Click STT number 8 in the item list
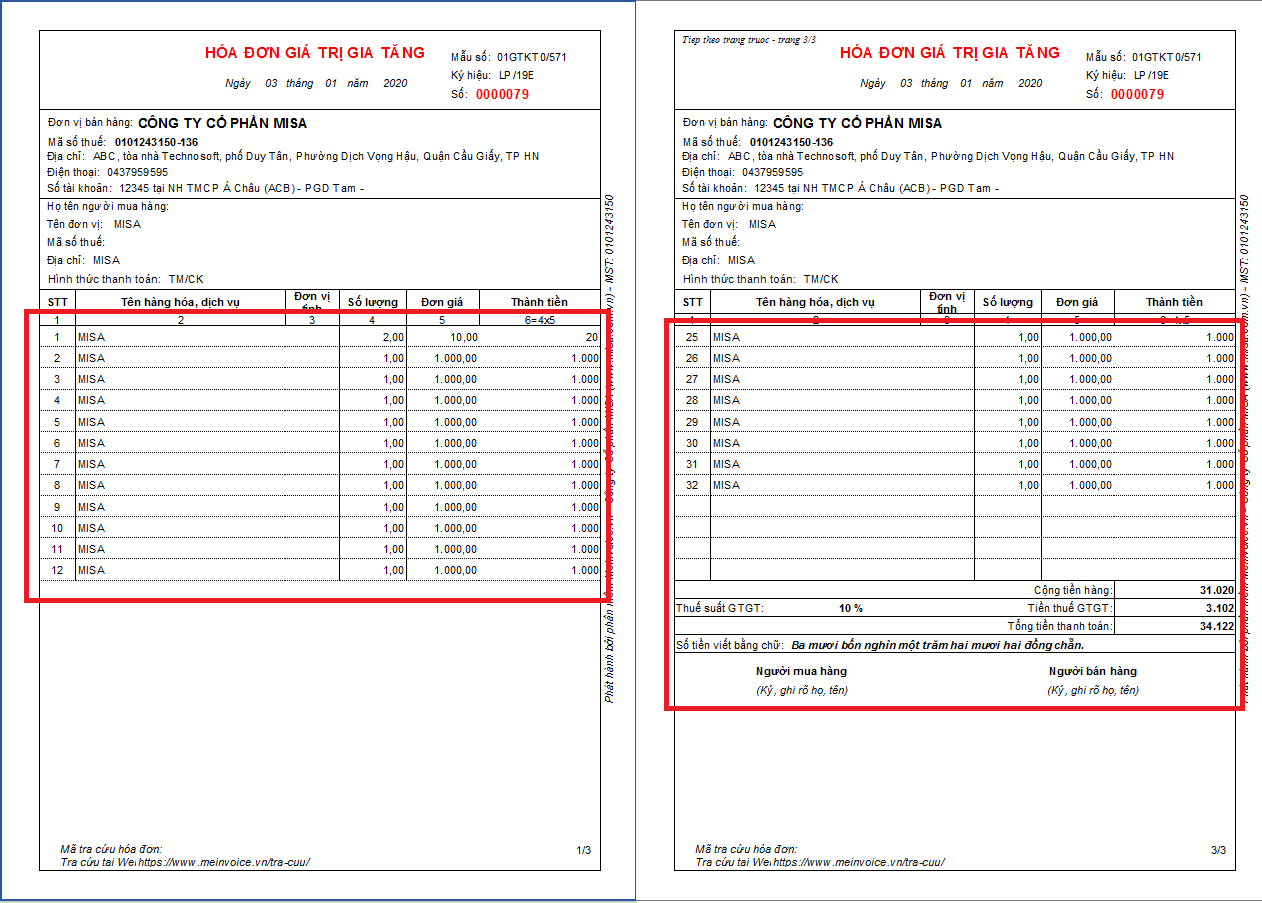 (57, 485)
